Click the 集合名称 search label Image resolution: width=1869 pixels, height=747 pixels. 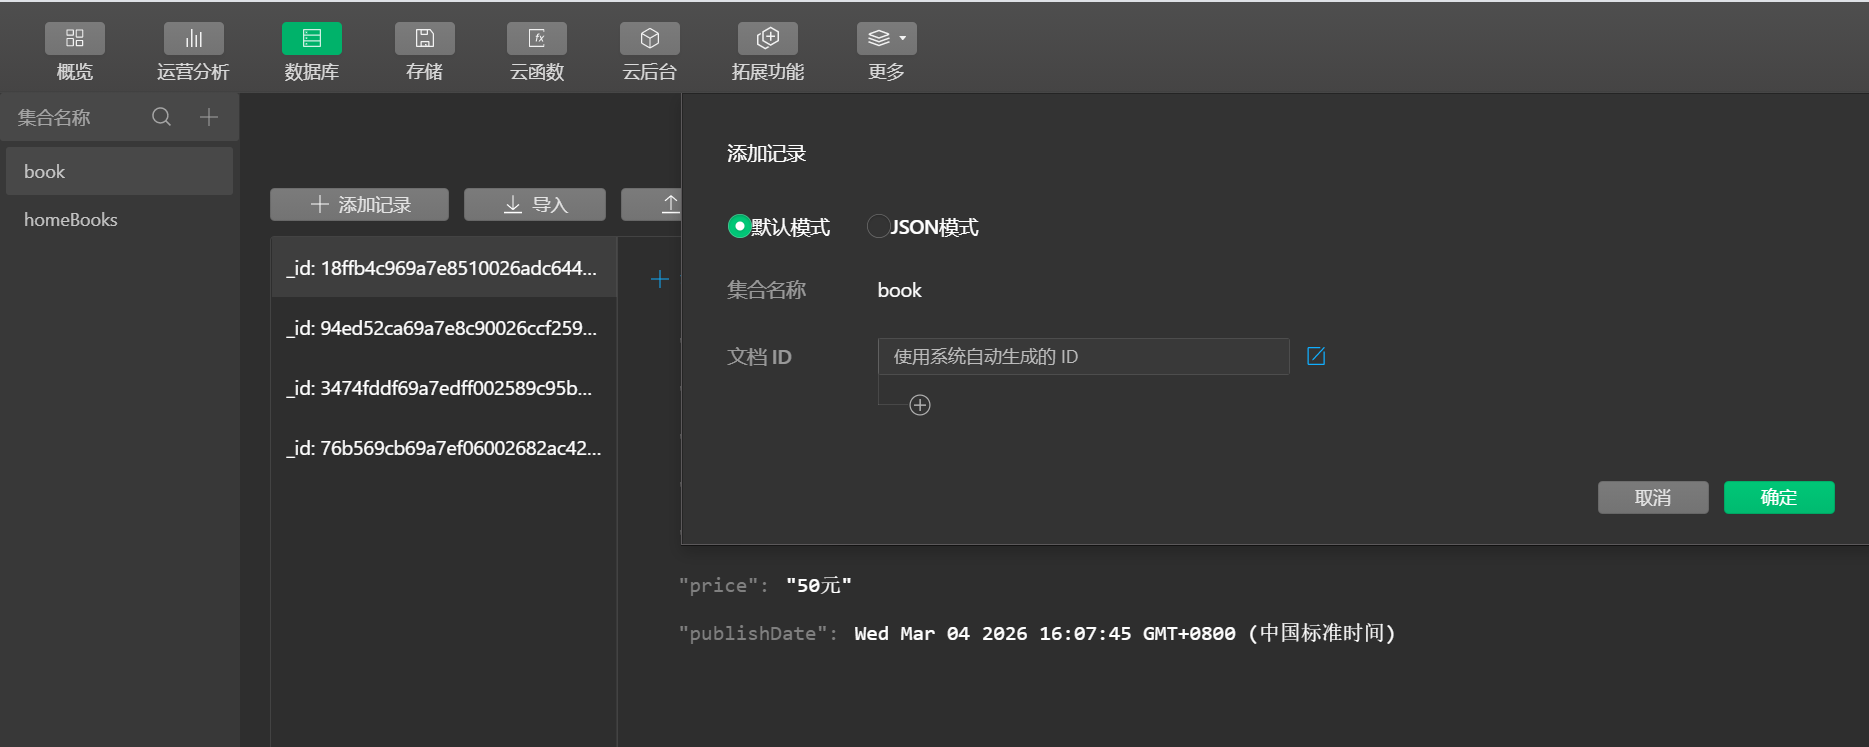[x=54, y=117]
